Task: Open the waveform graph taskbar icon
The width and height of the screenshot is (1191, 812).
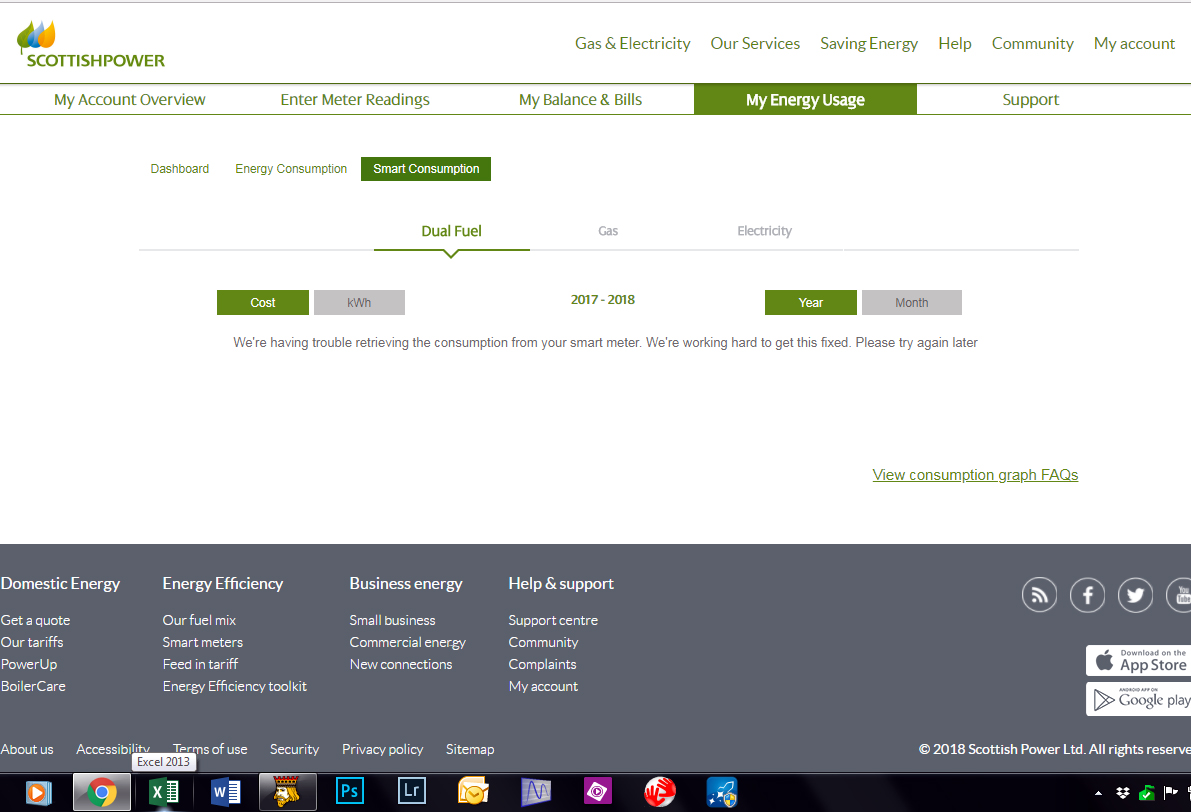Action: [535, 792]
